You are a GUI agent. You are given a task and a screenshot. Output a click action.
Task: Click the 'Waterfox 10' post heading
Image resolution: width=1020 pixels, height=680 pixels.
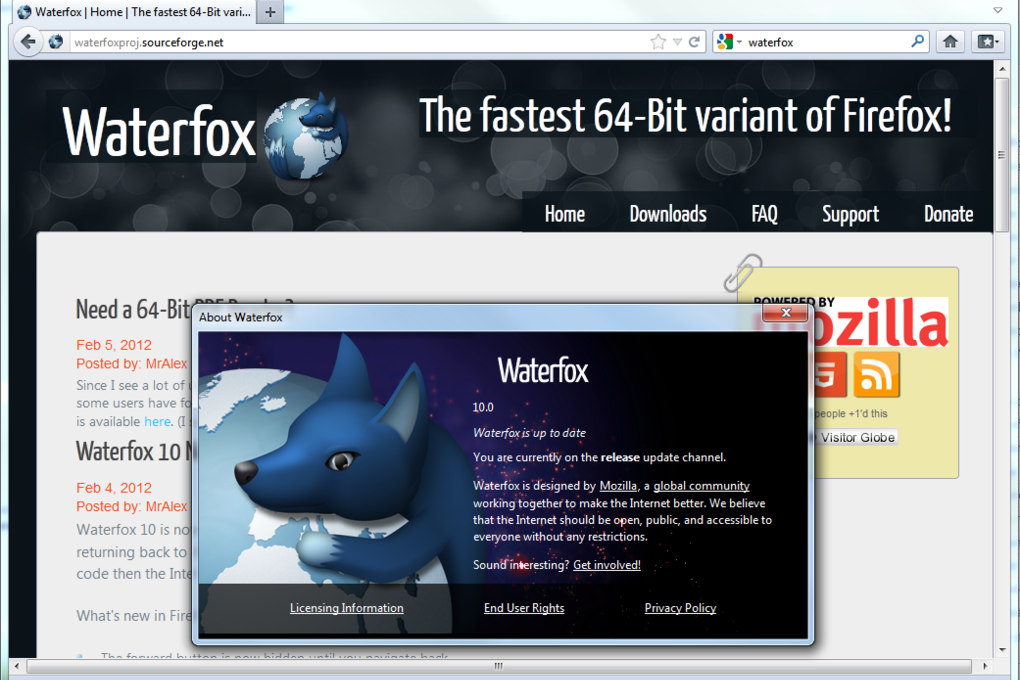click(x=134, y=451)
